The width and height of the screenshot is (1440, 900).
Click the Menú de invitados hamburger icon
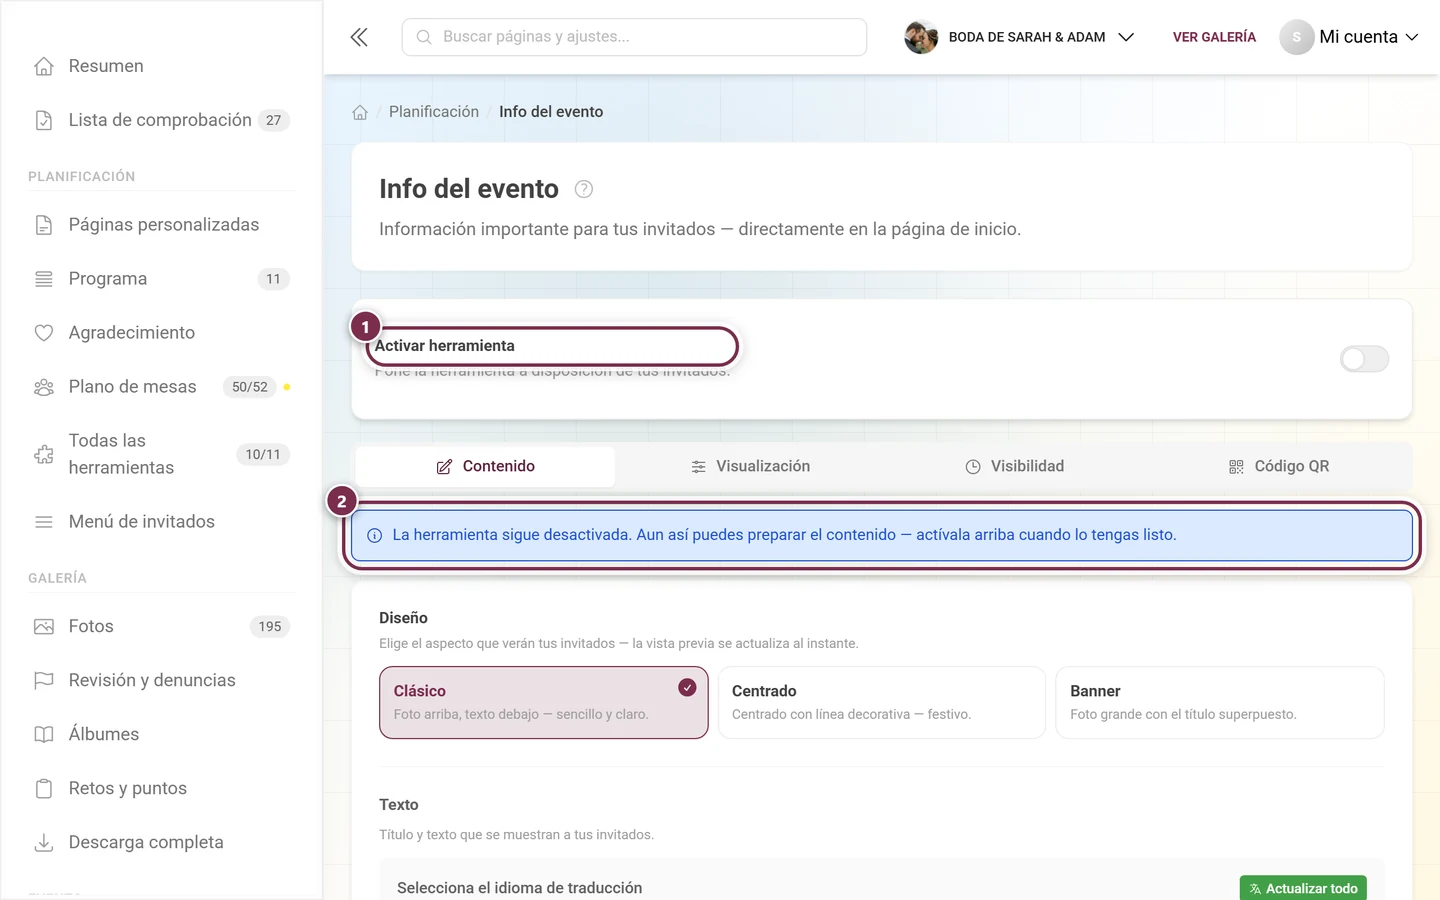tap(44, 522)
